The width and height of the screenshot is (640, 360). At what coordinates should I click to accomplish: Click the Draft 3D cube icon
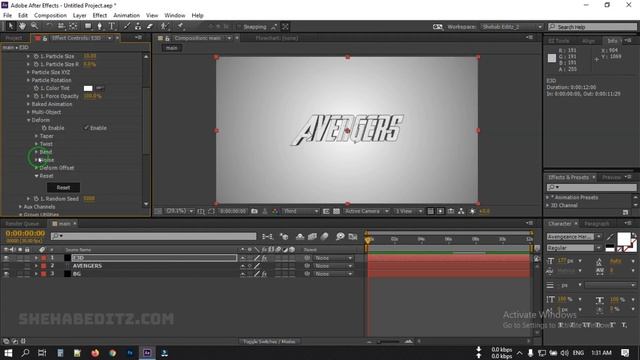click(284, 236)
